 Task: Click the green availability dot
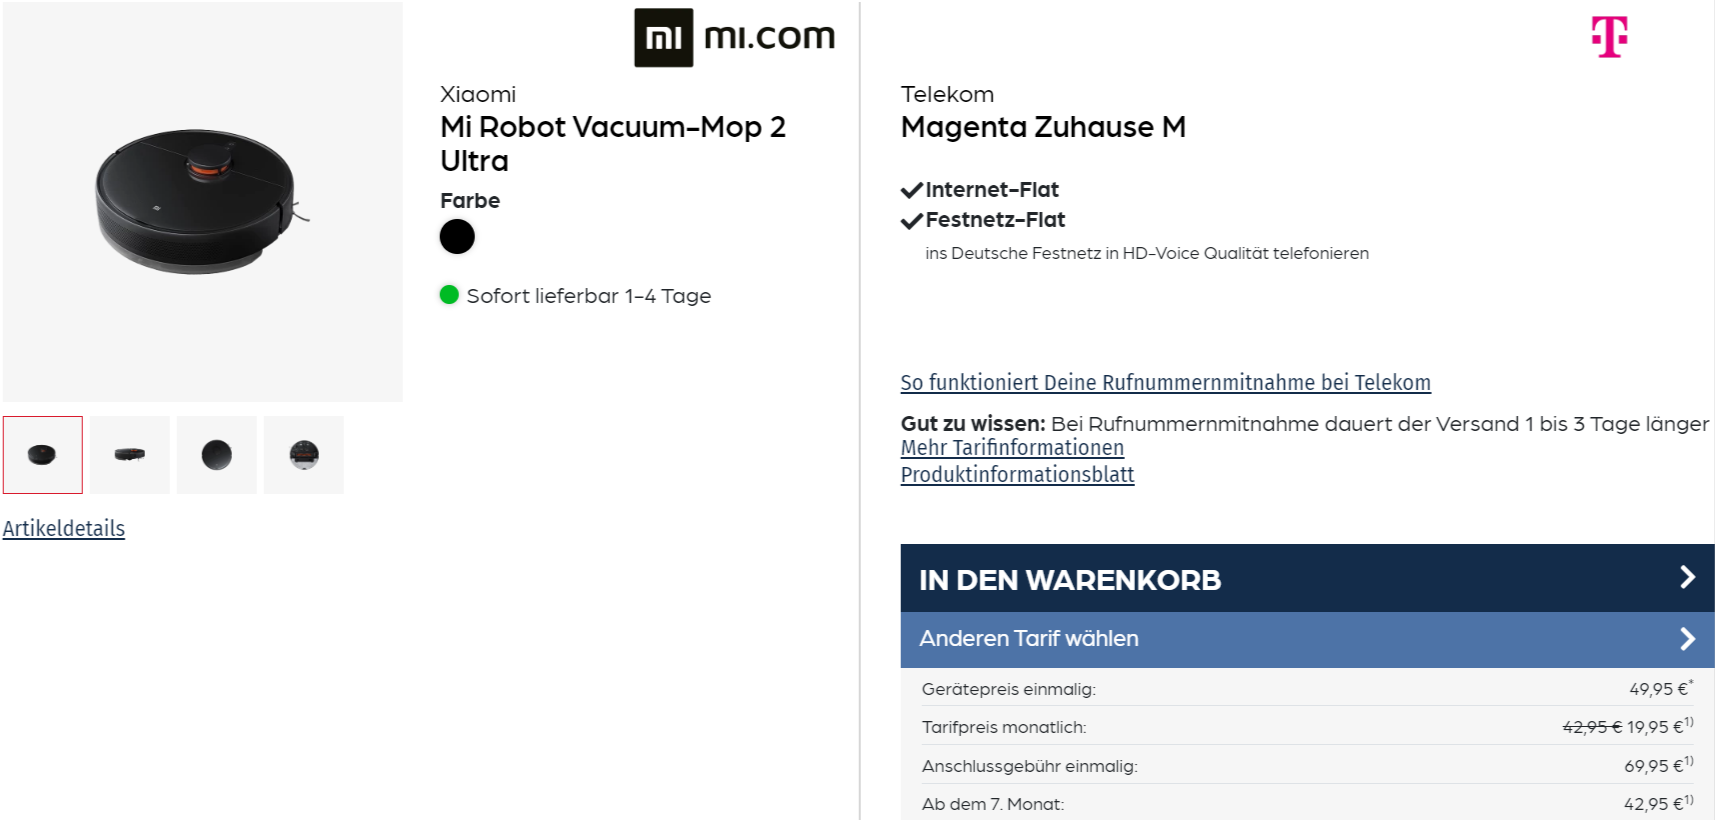450,295
